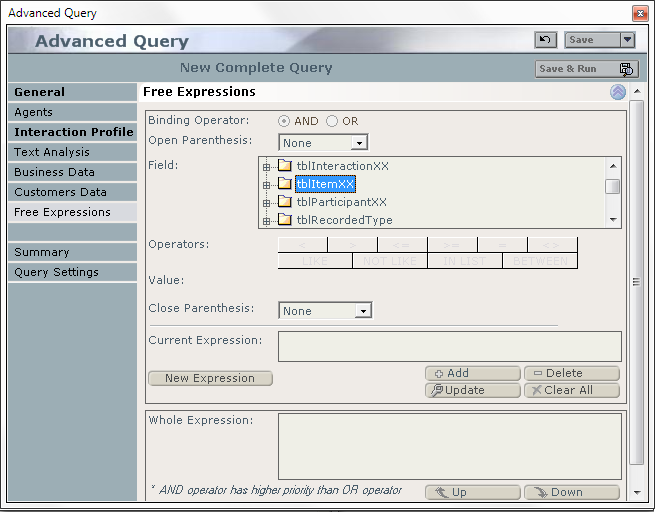Click the undo arrow icon in header

point(545,40)
